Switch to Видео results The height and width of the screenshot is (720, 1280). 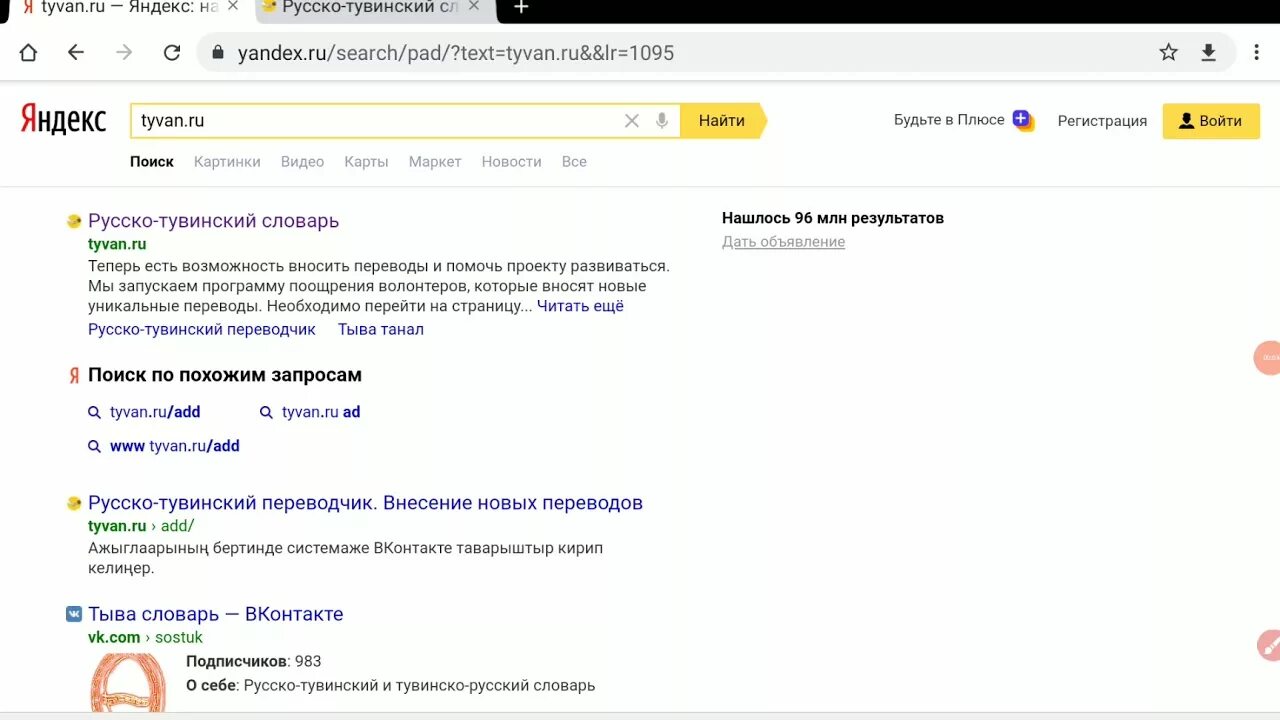click(x=302, y=162)
